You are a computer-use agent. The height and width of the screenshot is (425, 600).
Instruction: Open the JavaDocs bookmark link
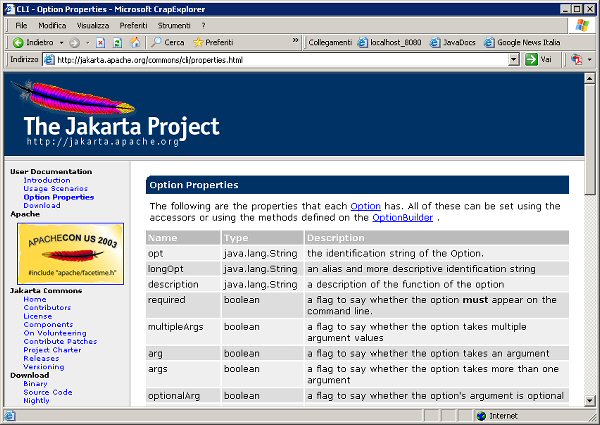(453, 42)
